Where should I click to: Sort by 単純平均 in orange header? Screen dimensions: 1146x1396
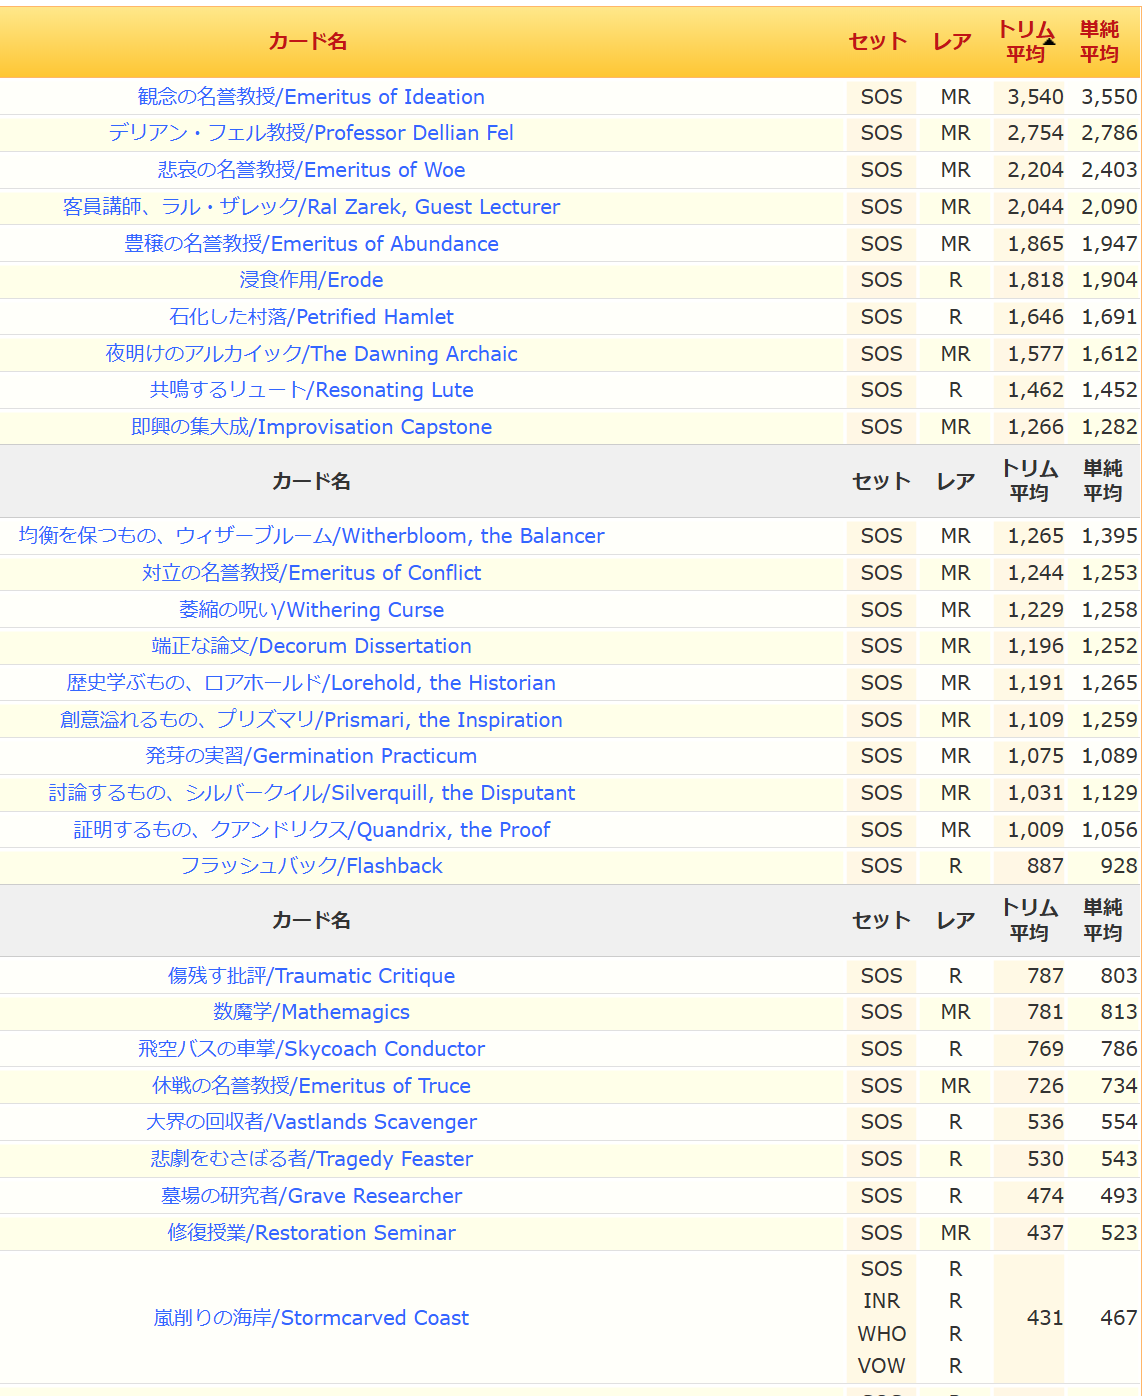click(1099, 42)
